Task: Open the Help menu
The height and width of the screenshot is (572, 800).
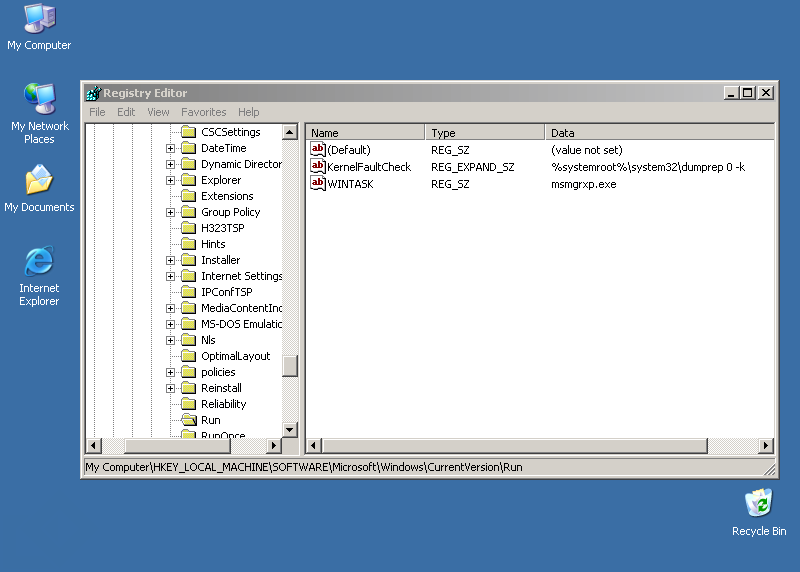Action: coord(248,112)
